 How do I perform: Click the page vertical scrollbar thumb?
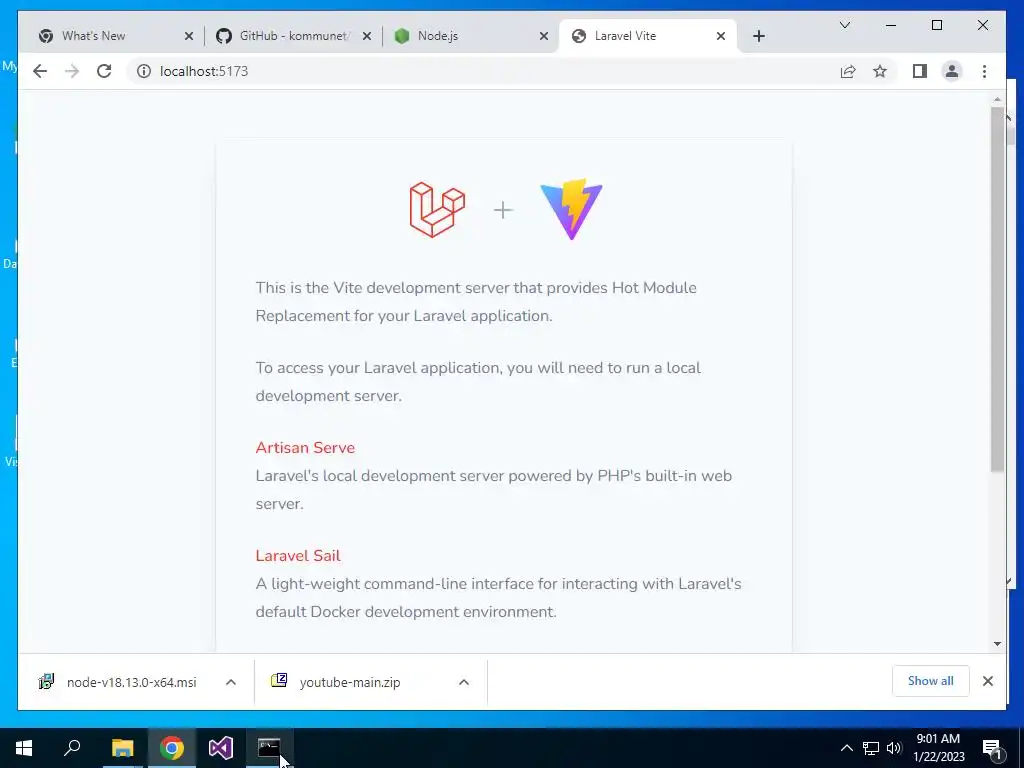point(997,289)
